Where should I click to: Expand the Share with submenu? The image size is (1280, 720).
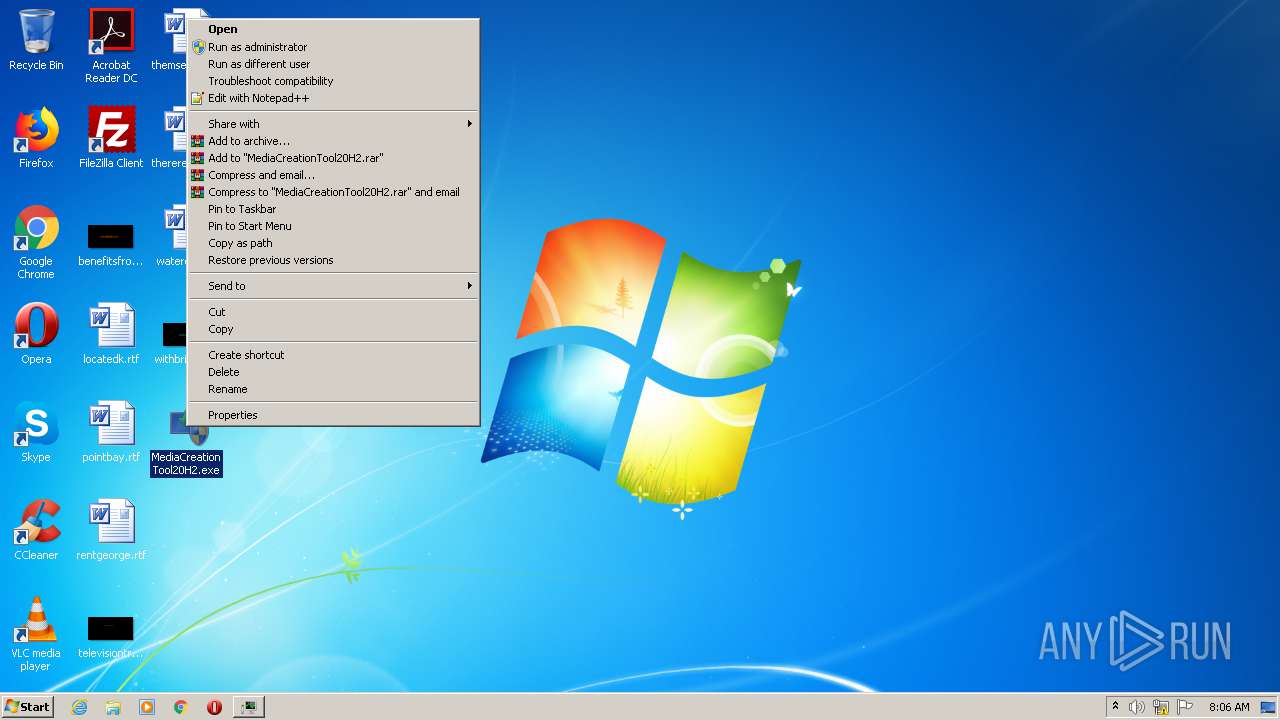[334, 124]
